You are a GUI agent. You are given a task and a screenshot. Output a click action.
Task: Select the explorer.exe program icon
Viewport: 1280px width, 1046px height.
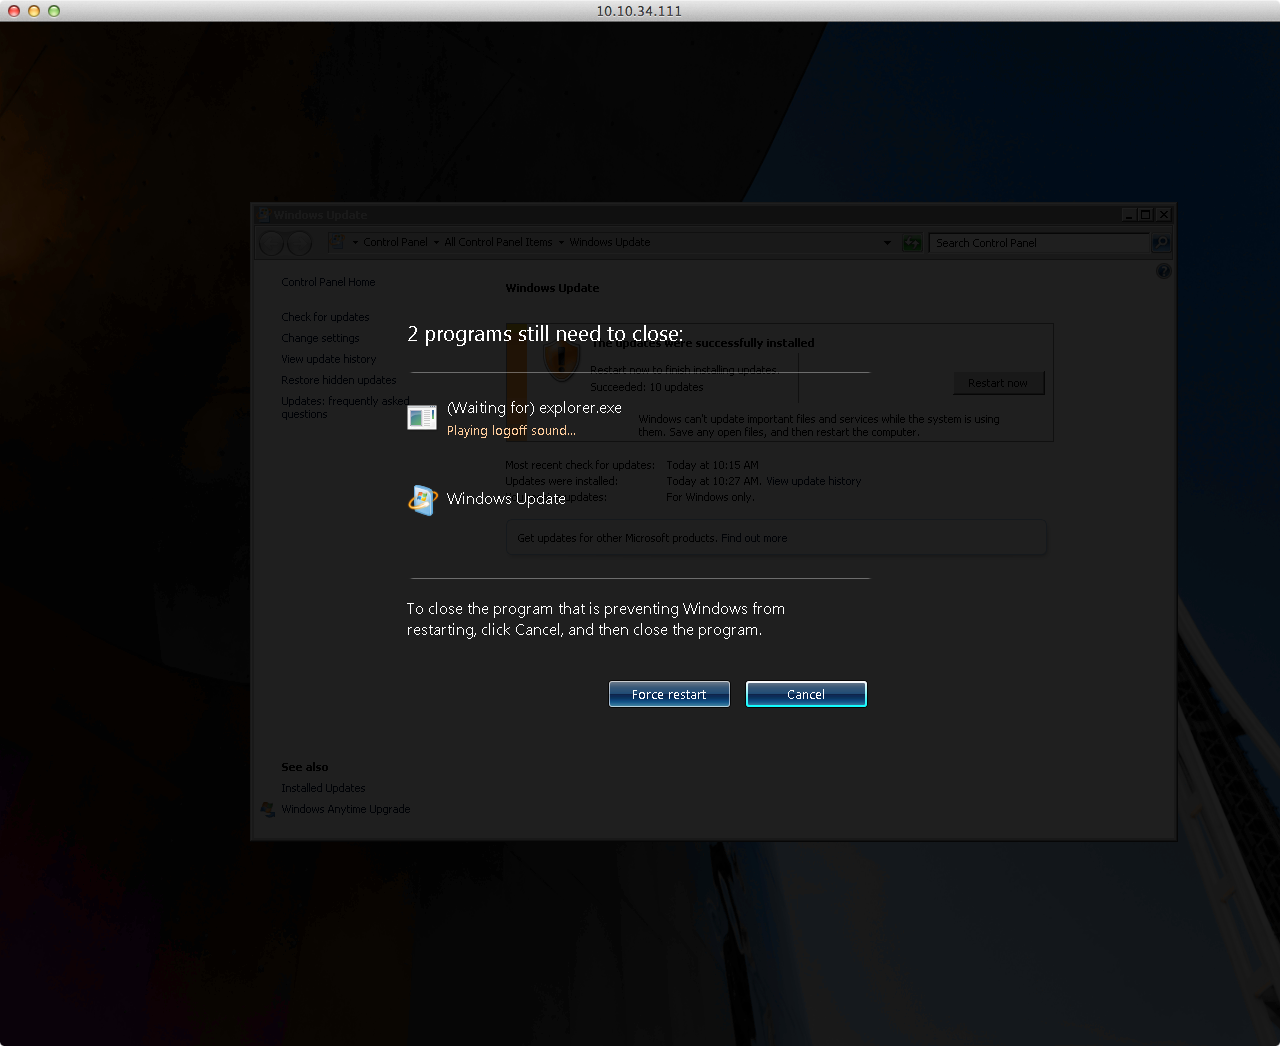(422, 418)
